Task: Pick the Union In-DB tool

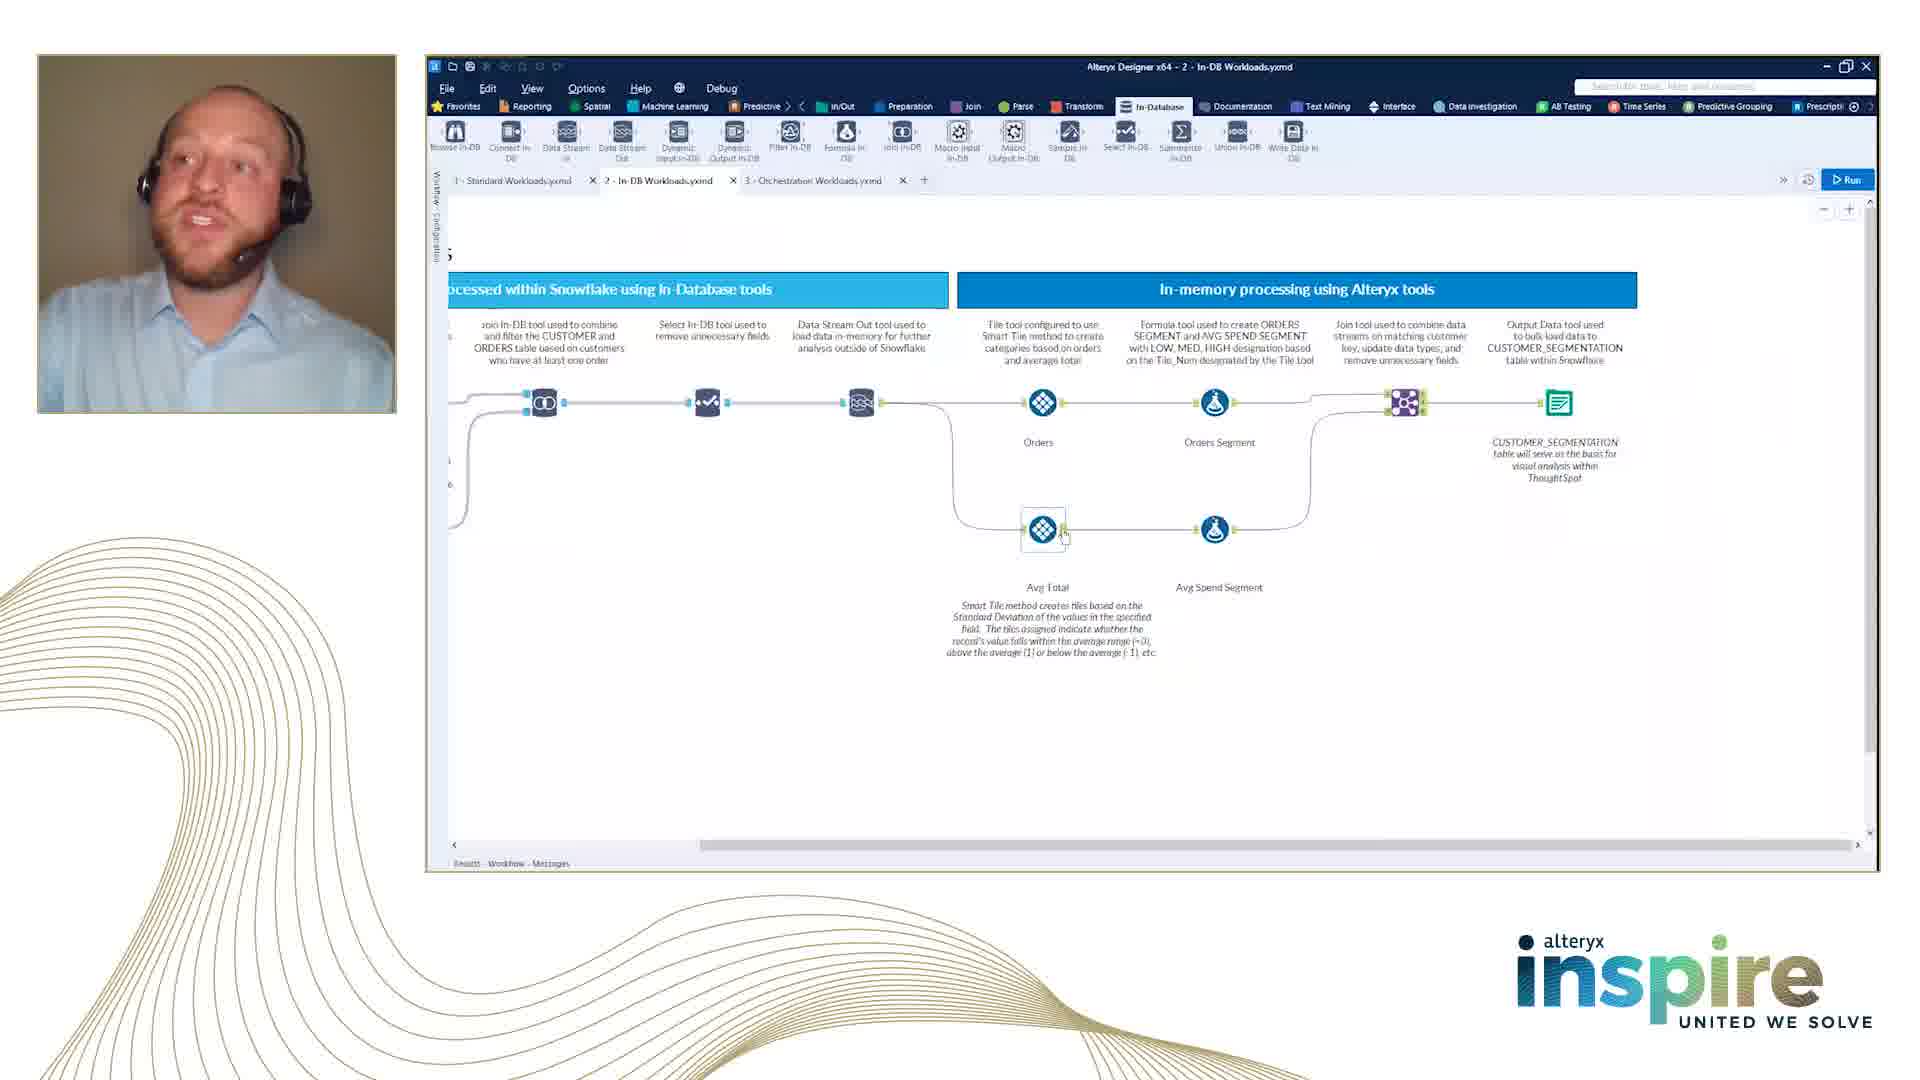Action: (1237, 137)
